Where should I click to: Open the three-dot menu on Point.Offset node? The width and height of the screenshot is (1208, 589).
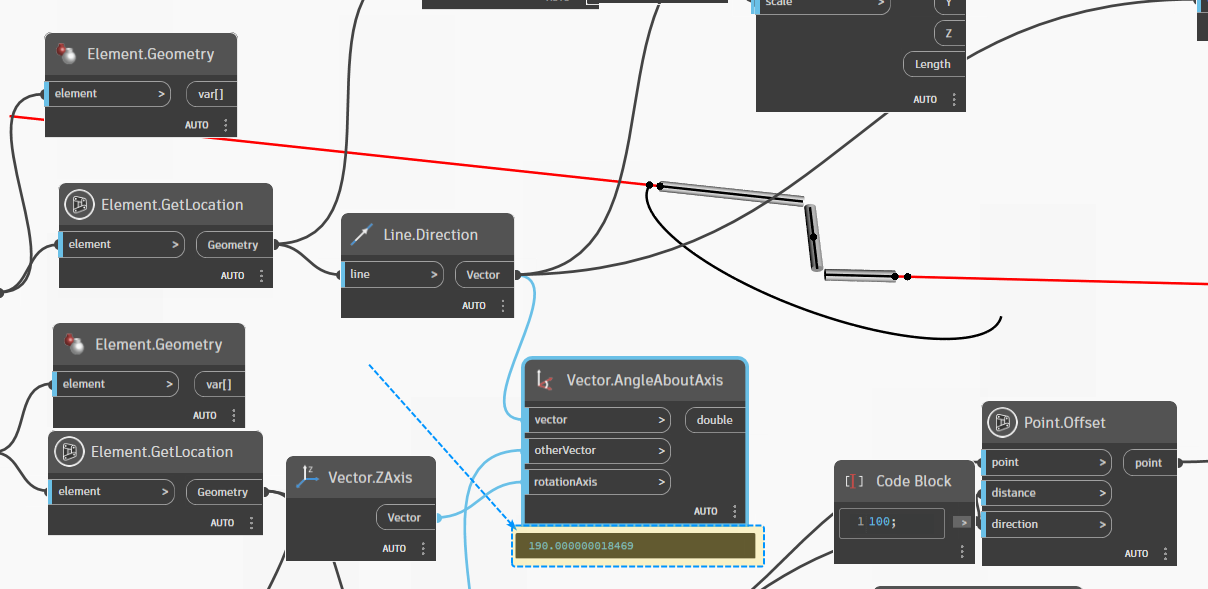(1165, 553)
